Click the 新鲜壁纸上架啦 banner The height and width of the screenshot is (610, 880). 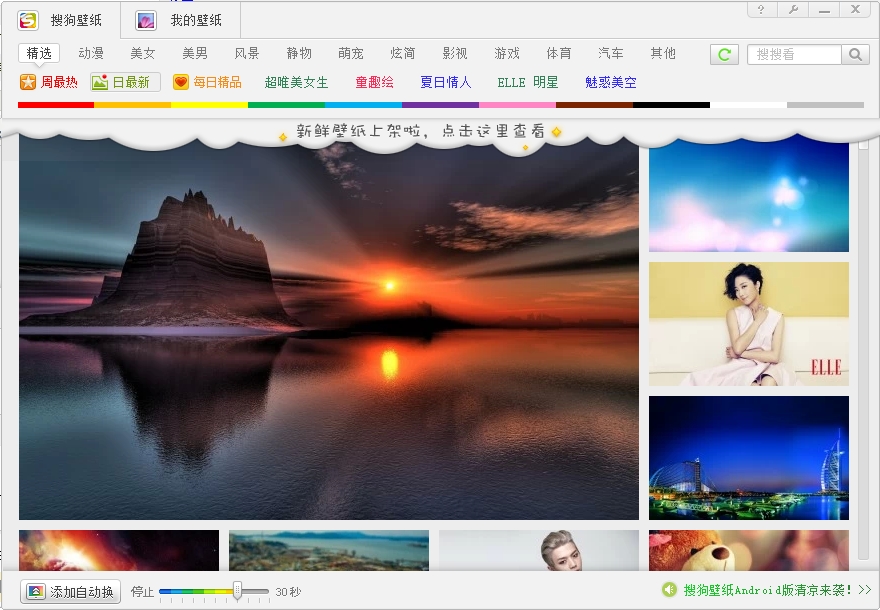pos(420,132)
